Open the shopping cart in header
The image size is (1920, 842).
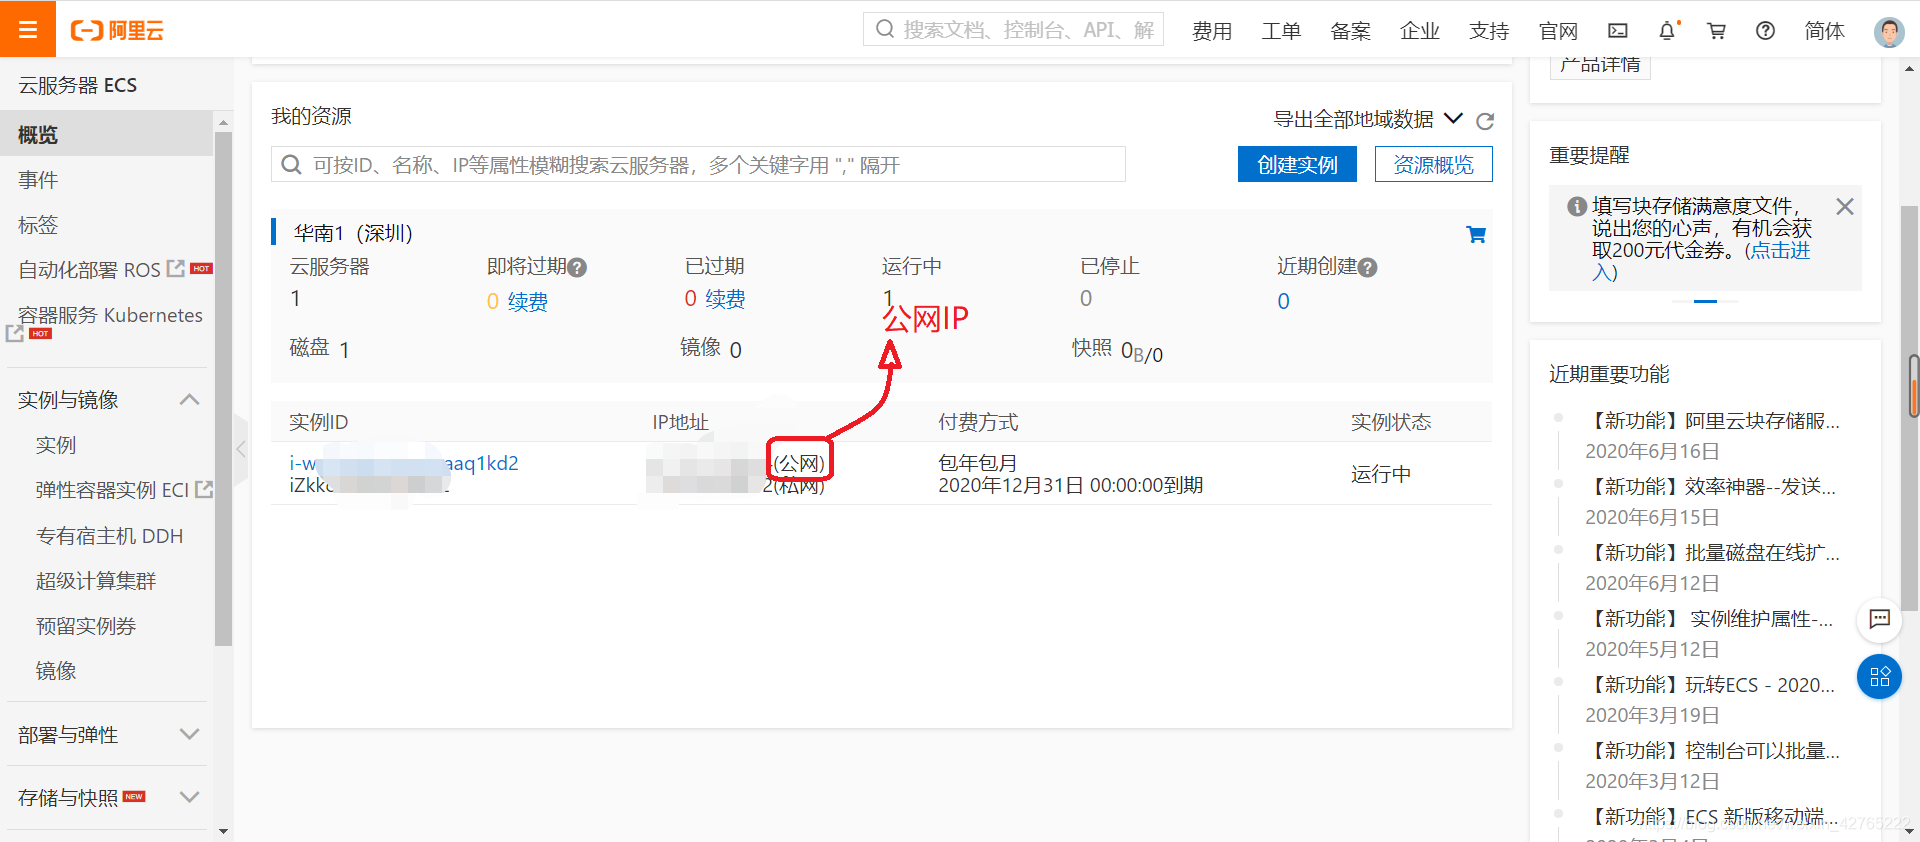coord(1717,31)
